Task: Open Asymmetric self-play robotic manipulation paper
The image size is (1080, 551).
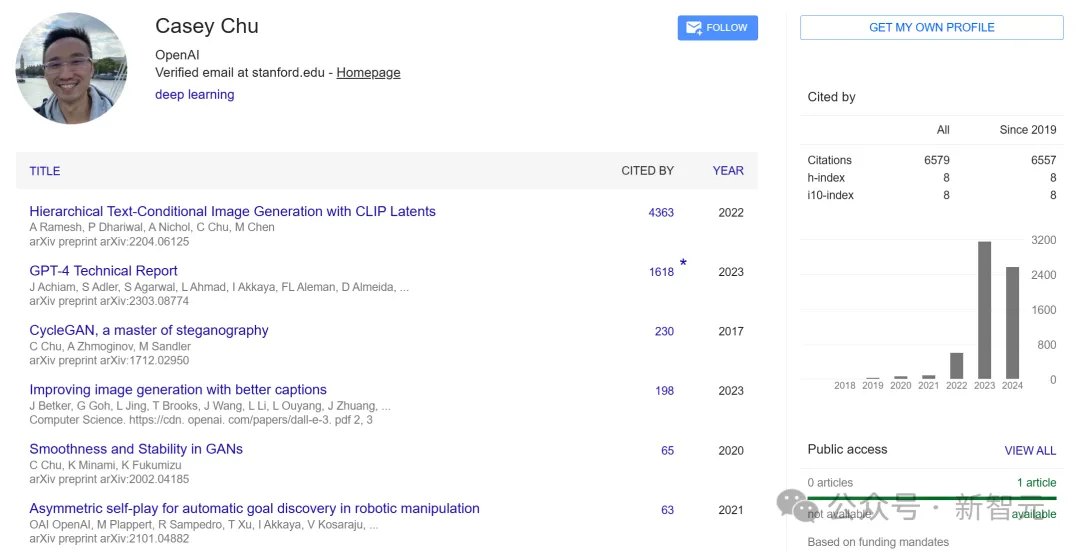Action: pyautogui.click(x=255, y=508)
